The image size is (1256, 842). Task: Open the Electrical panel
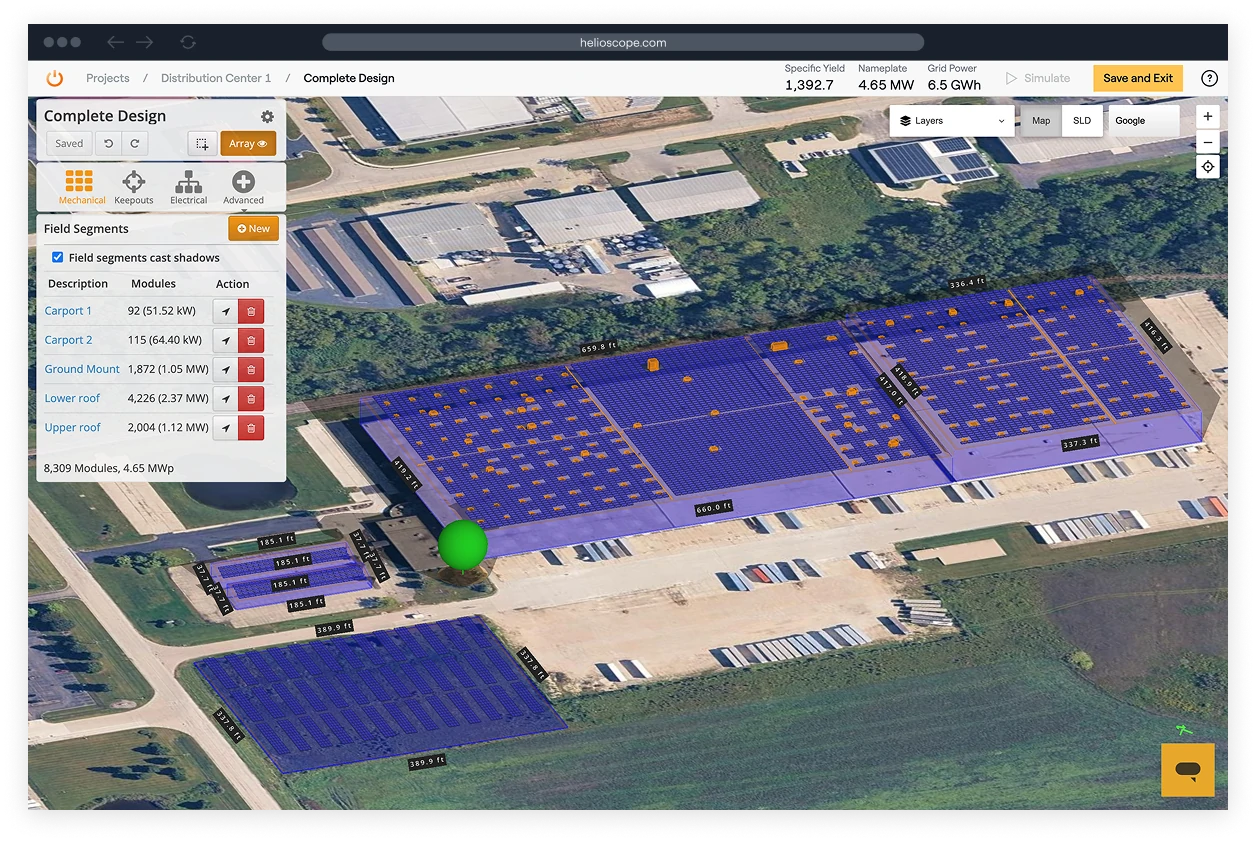pos(188,186)
